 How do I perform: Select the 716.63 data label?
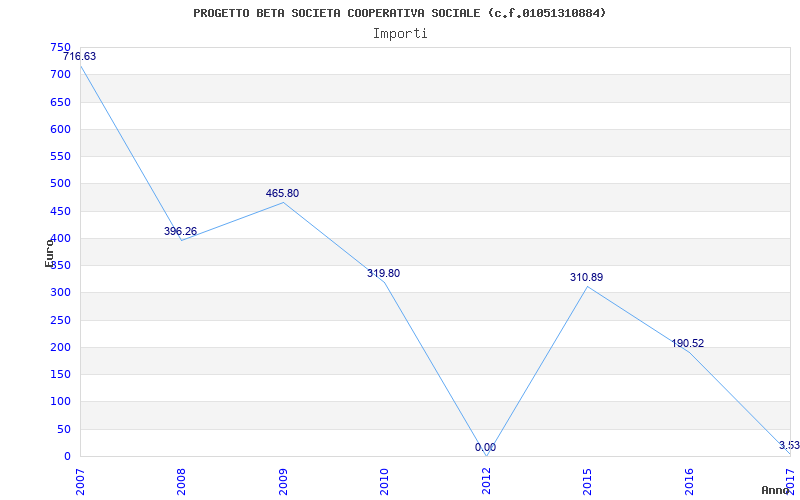click(80, 56)
